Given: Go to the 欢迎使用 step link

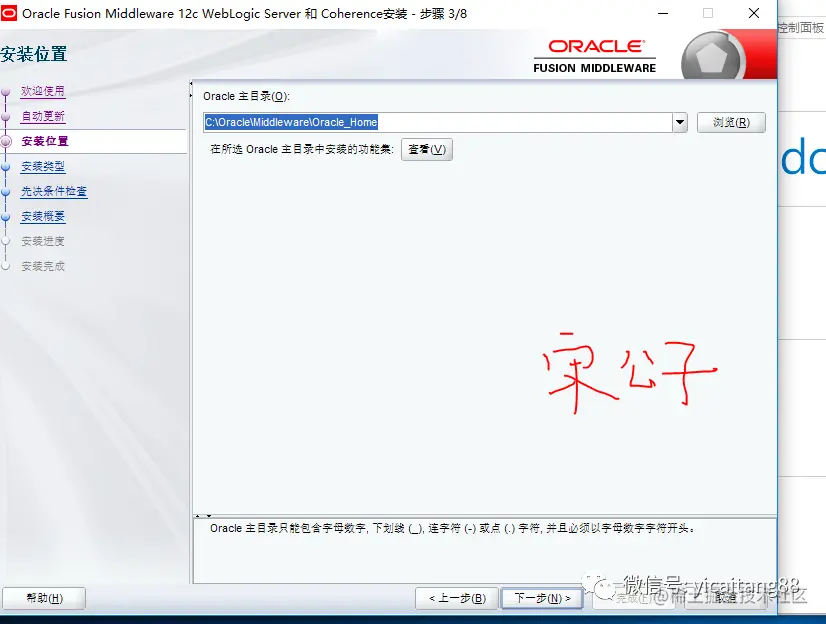Looking at the screenshot, I should click(43, 91).
